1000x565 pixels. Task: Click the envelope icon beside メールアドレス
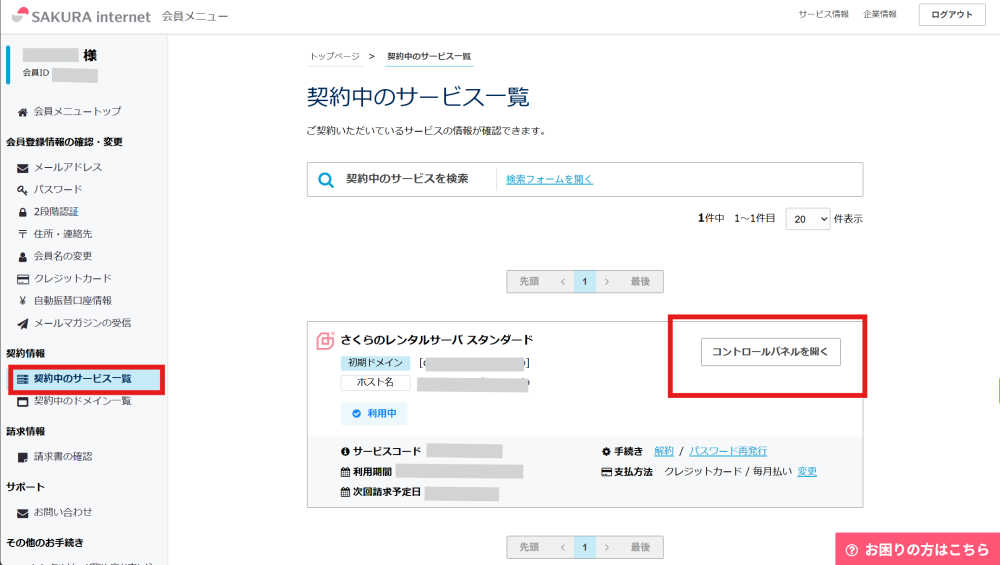point(22,168)
